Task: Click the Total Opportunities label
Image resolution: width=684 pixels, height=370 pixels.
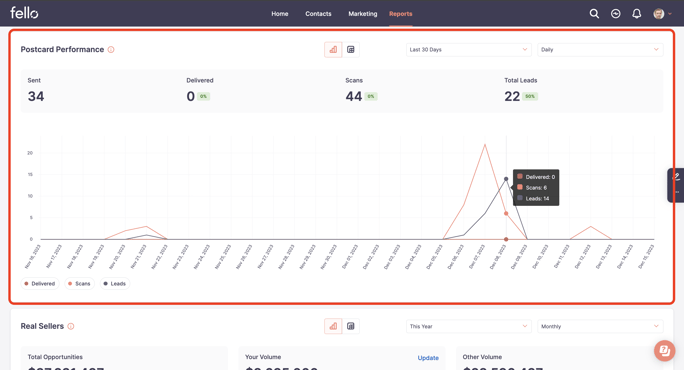Action: pos(55,357)
